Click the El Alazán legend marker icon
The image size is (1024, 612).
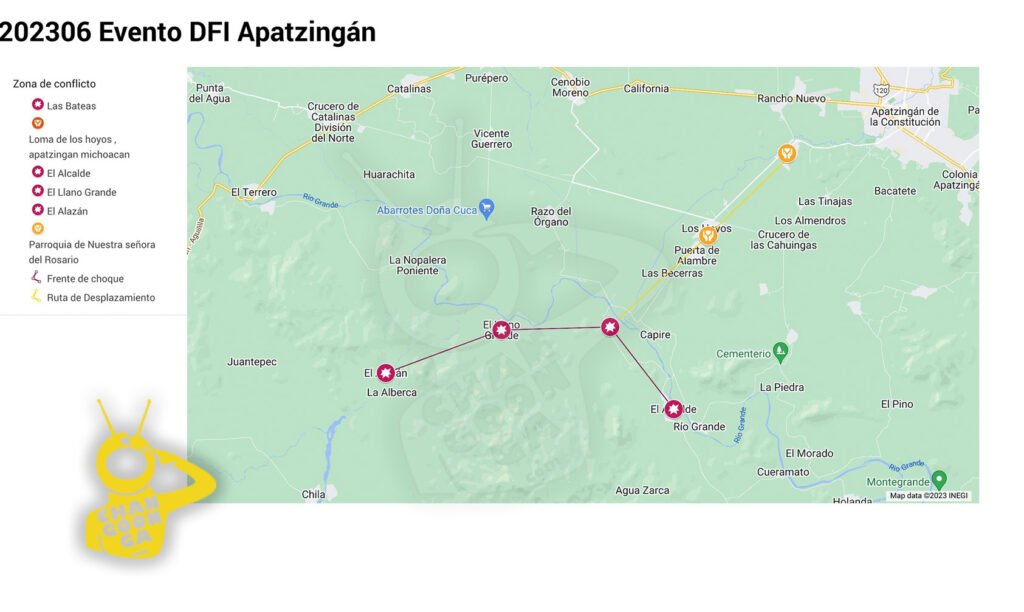tap(38, 210)
